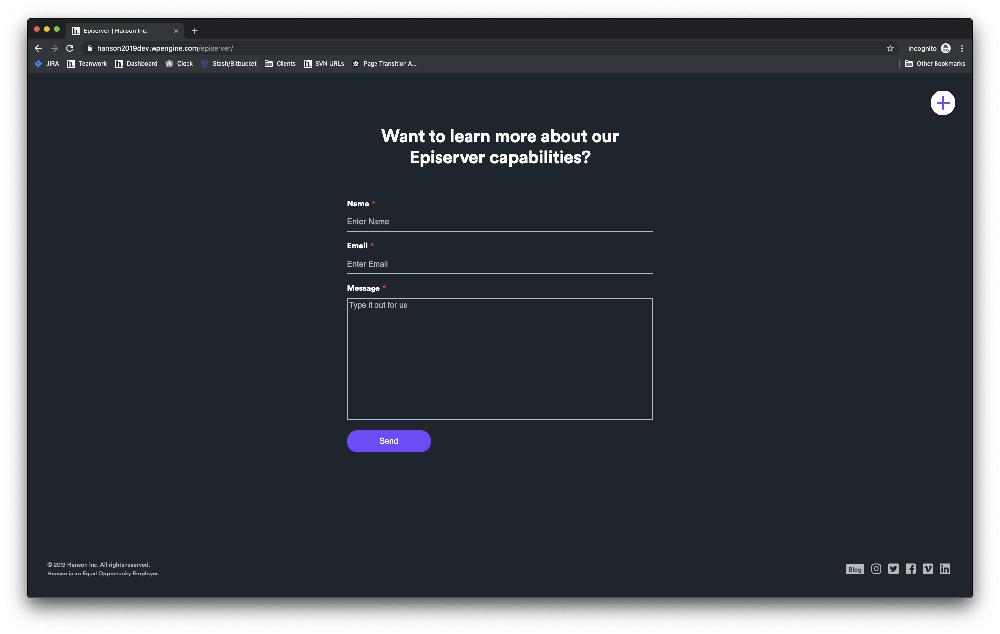Expand the Other Bookmarks folder

point(935,64)
